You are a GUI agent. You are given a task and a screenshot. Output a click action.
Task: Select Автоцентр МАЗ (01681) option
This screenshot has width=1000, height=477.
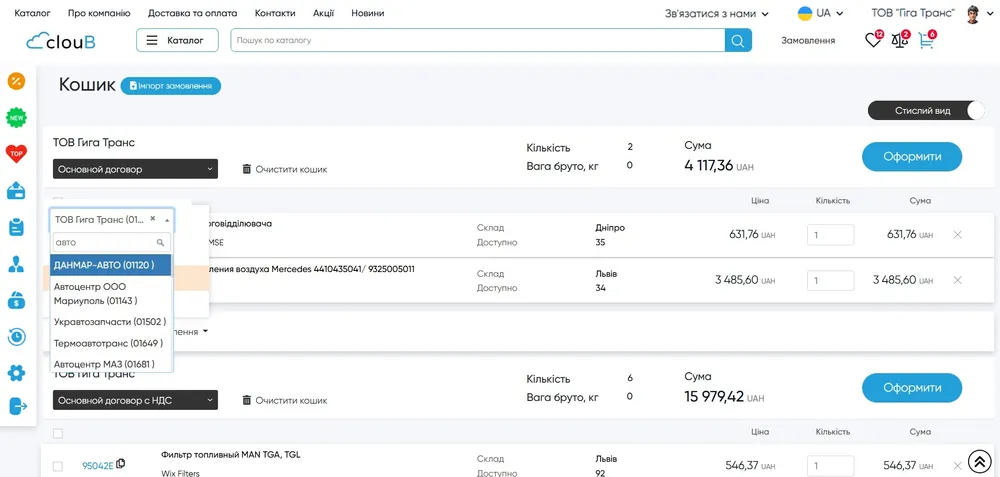(x=111, y=363)
